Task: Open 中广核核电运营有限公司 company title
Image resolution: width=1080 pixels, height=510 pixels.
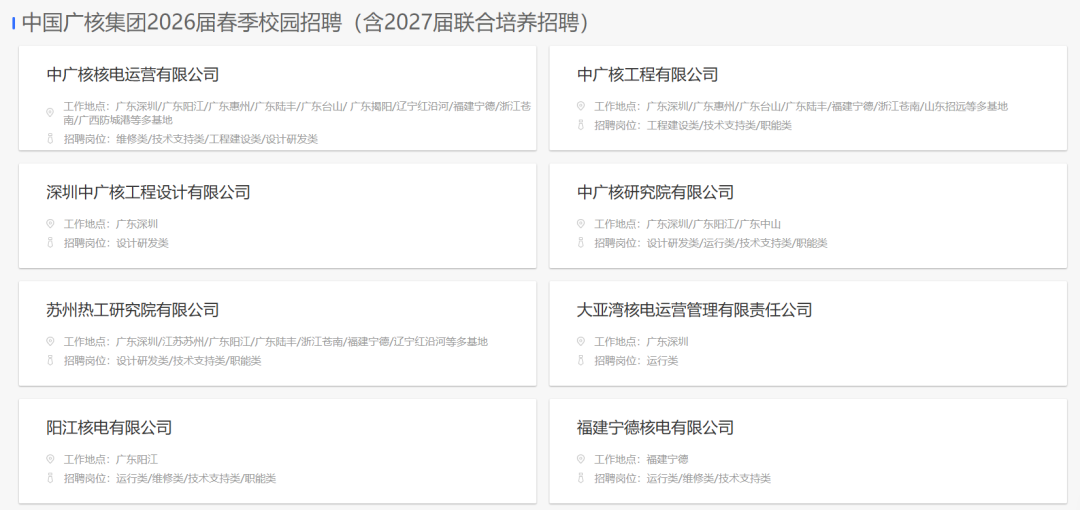Action: click(133, 74)
